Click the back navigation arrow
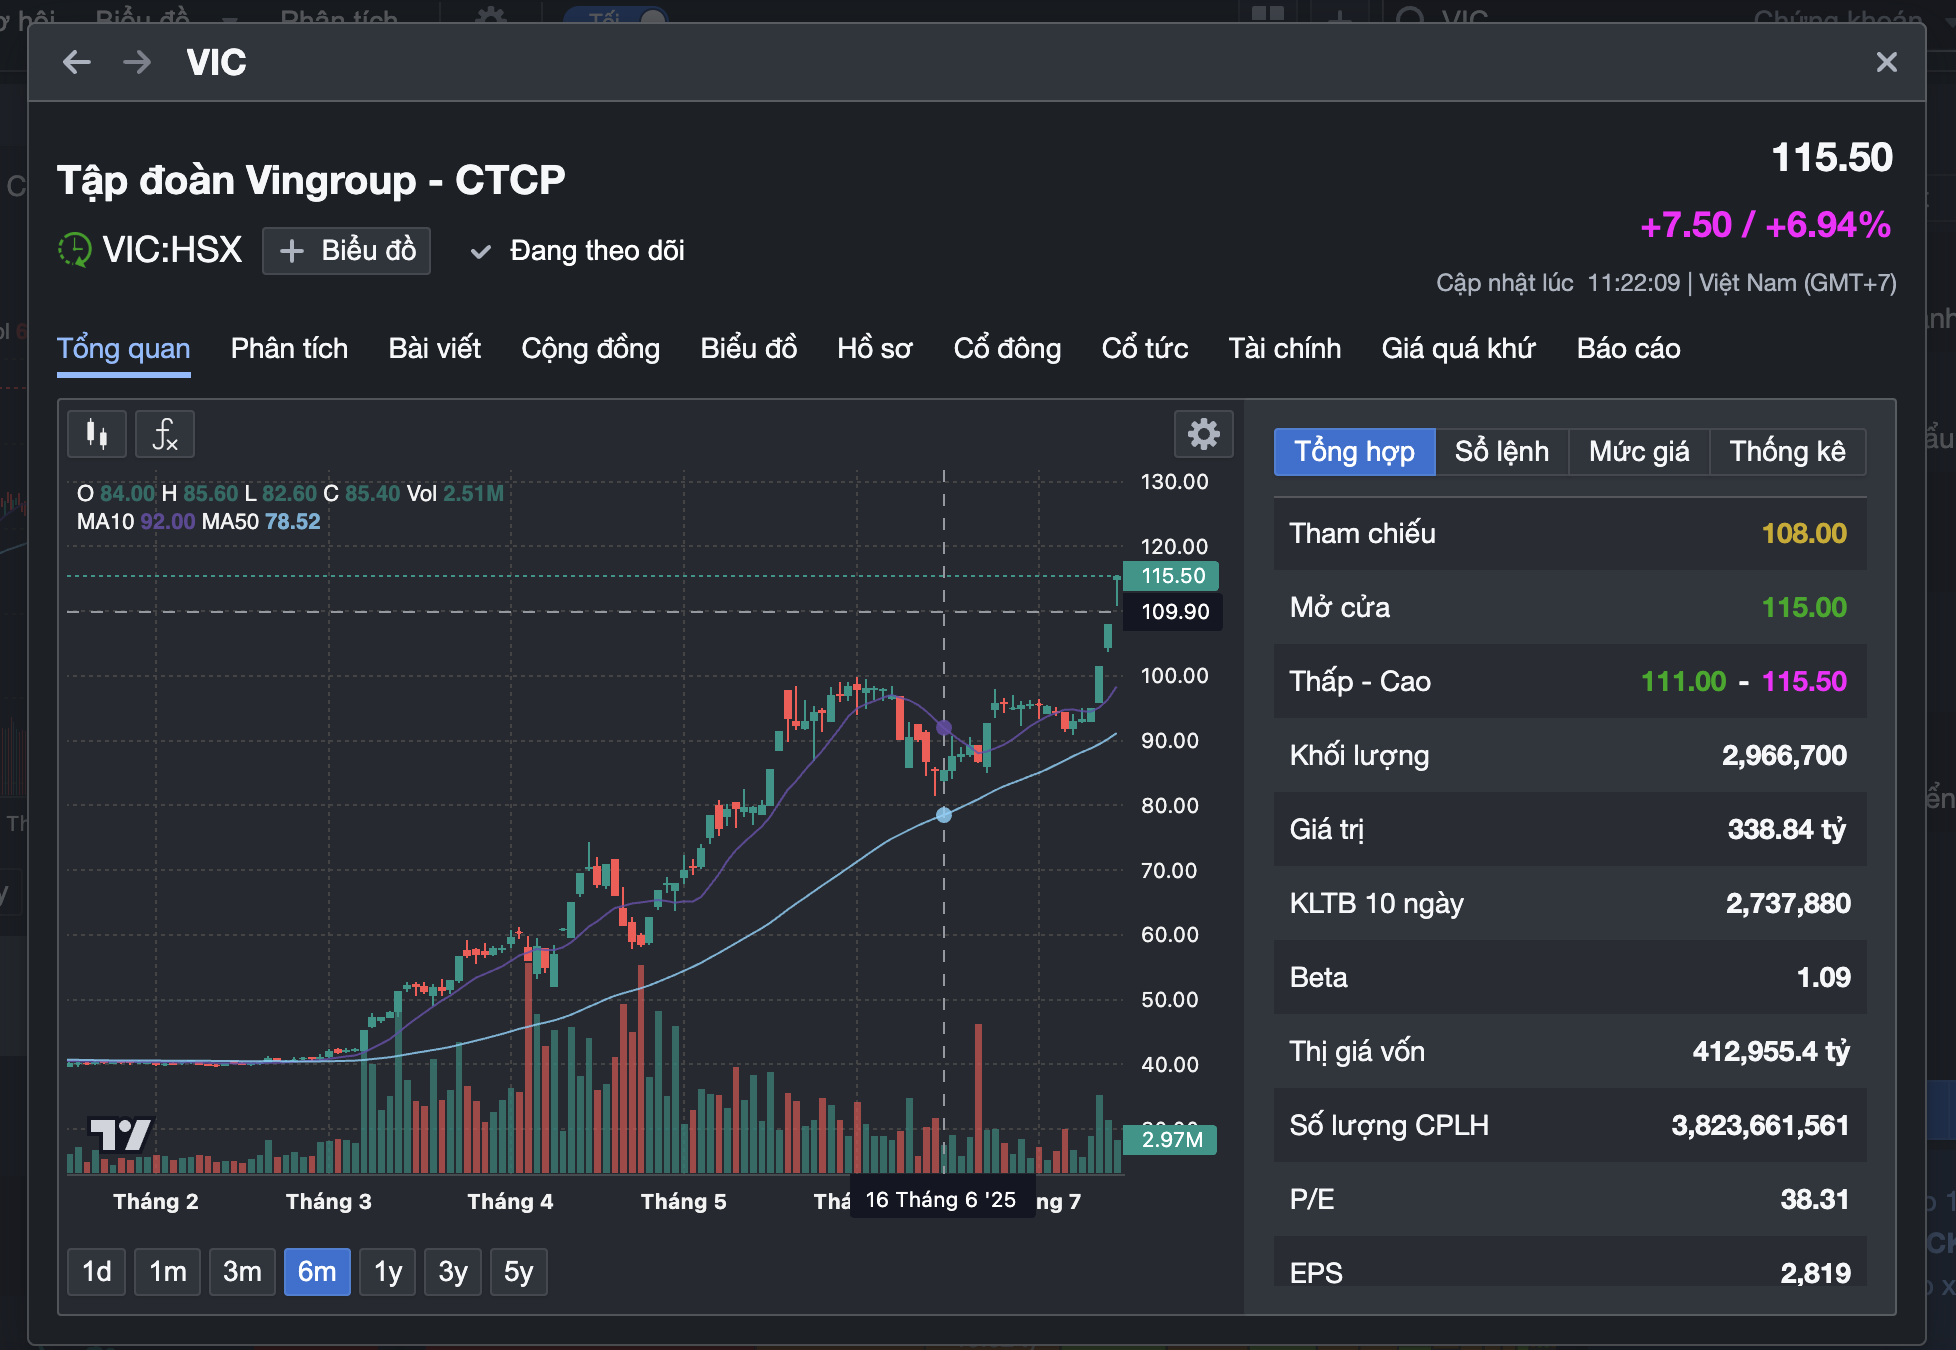Viewport: 1956px width, 1350px height. (x=77, y=62)
